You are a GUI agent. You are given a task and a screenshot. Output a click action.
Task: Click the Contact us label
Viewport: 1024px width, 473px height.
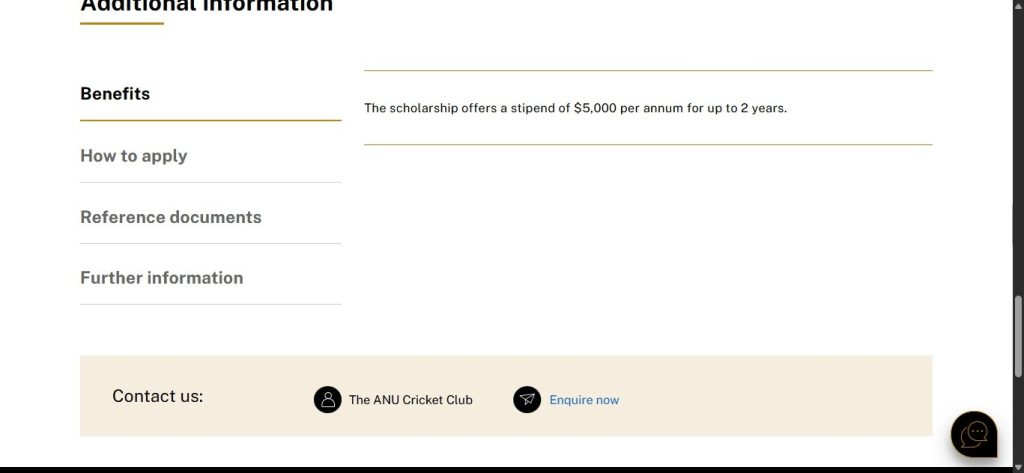[157, 396]
